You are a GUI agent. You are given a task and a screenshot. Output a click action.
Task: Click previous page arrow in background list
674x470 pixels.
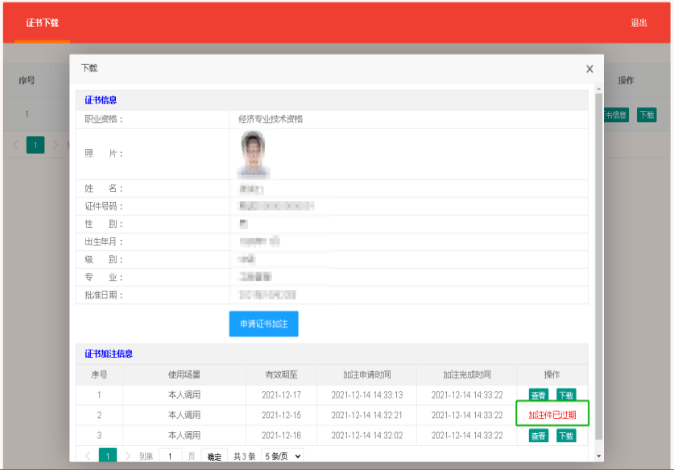tap(15, 145)
